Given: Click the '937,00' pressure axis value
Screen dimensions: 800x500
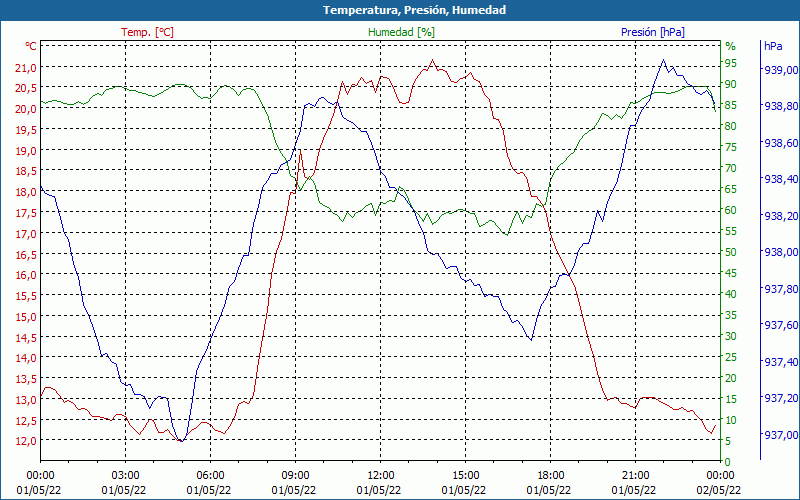Looking at the screenshot, I should point(781,435).
